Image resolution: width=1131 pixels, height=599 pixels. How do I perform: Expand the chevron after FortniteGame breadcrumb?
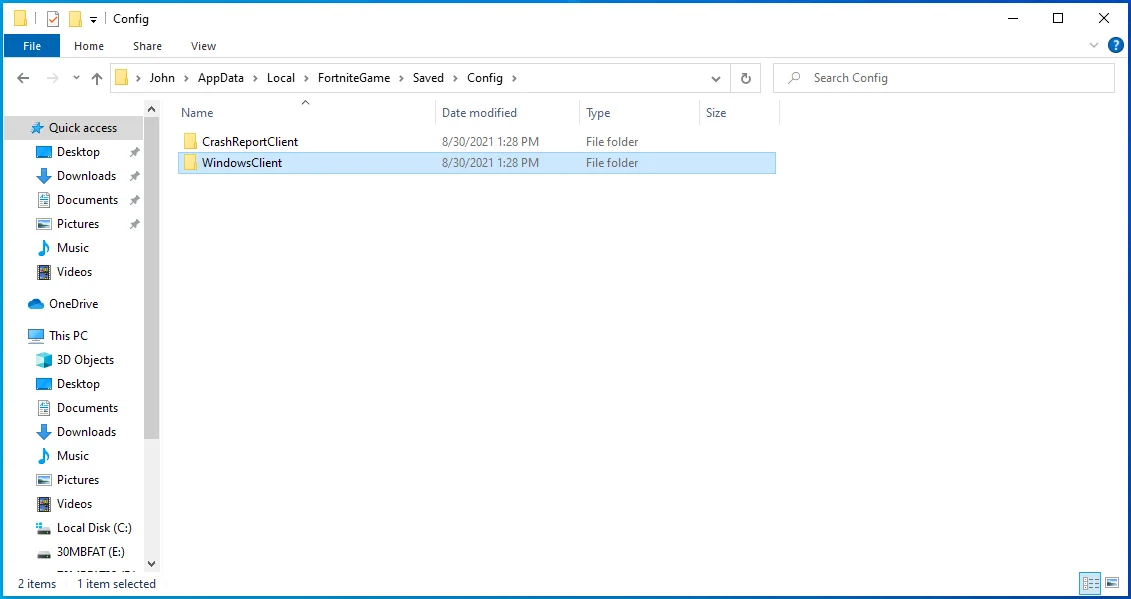coord(402,78)
